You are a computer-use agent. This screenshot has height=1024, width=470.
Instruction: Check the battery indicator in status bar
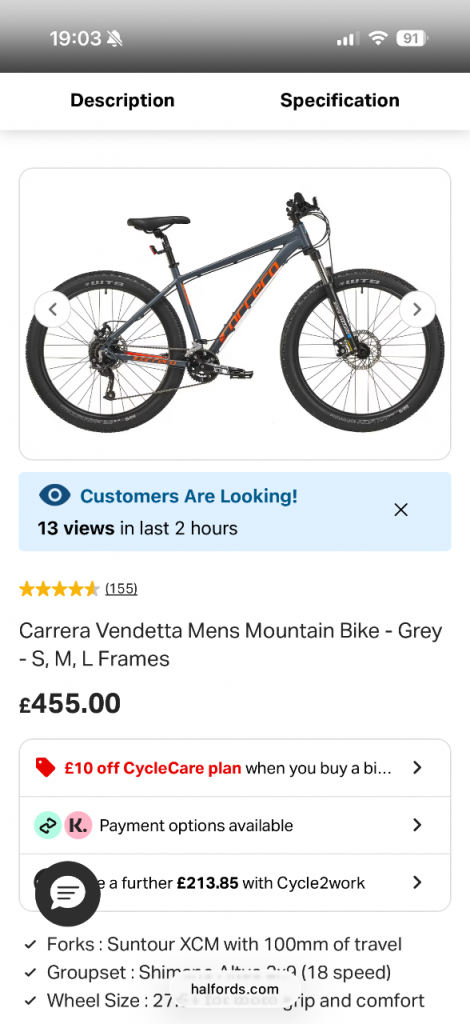pyautogui.click(x=411, y=39)
